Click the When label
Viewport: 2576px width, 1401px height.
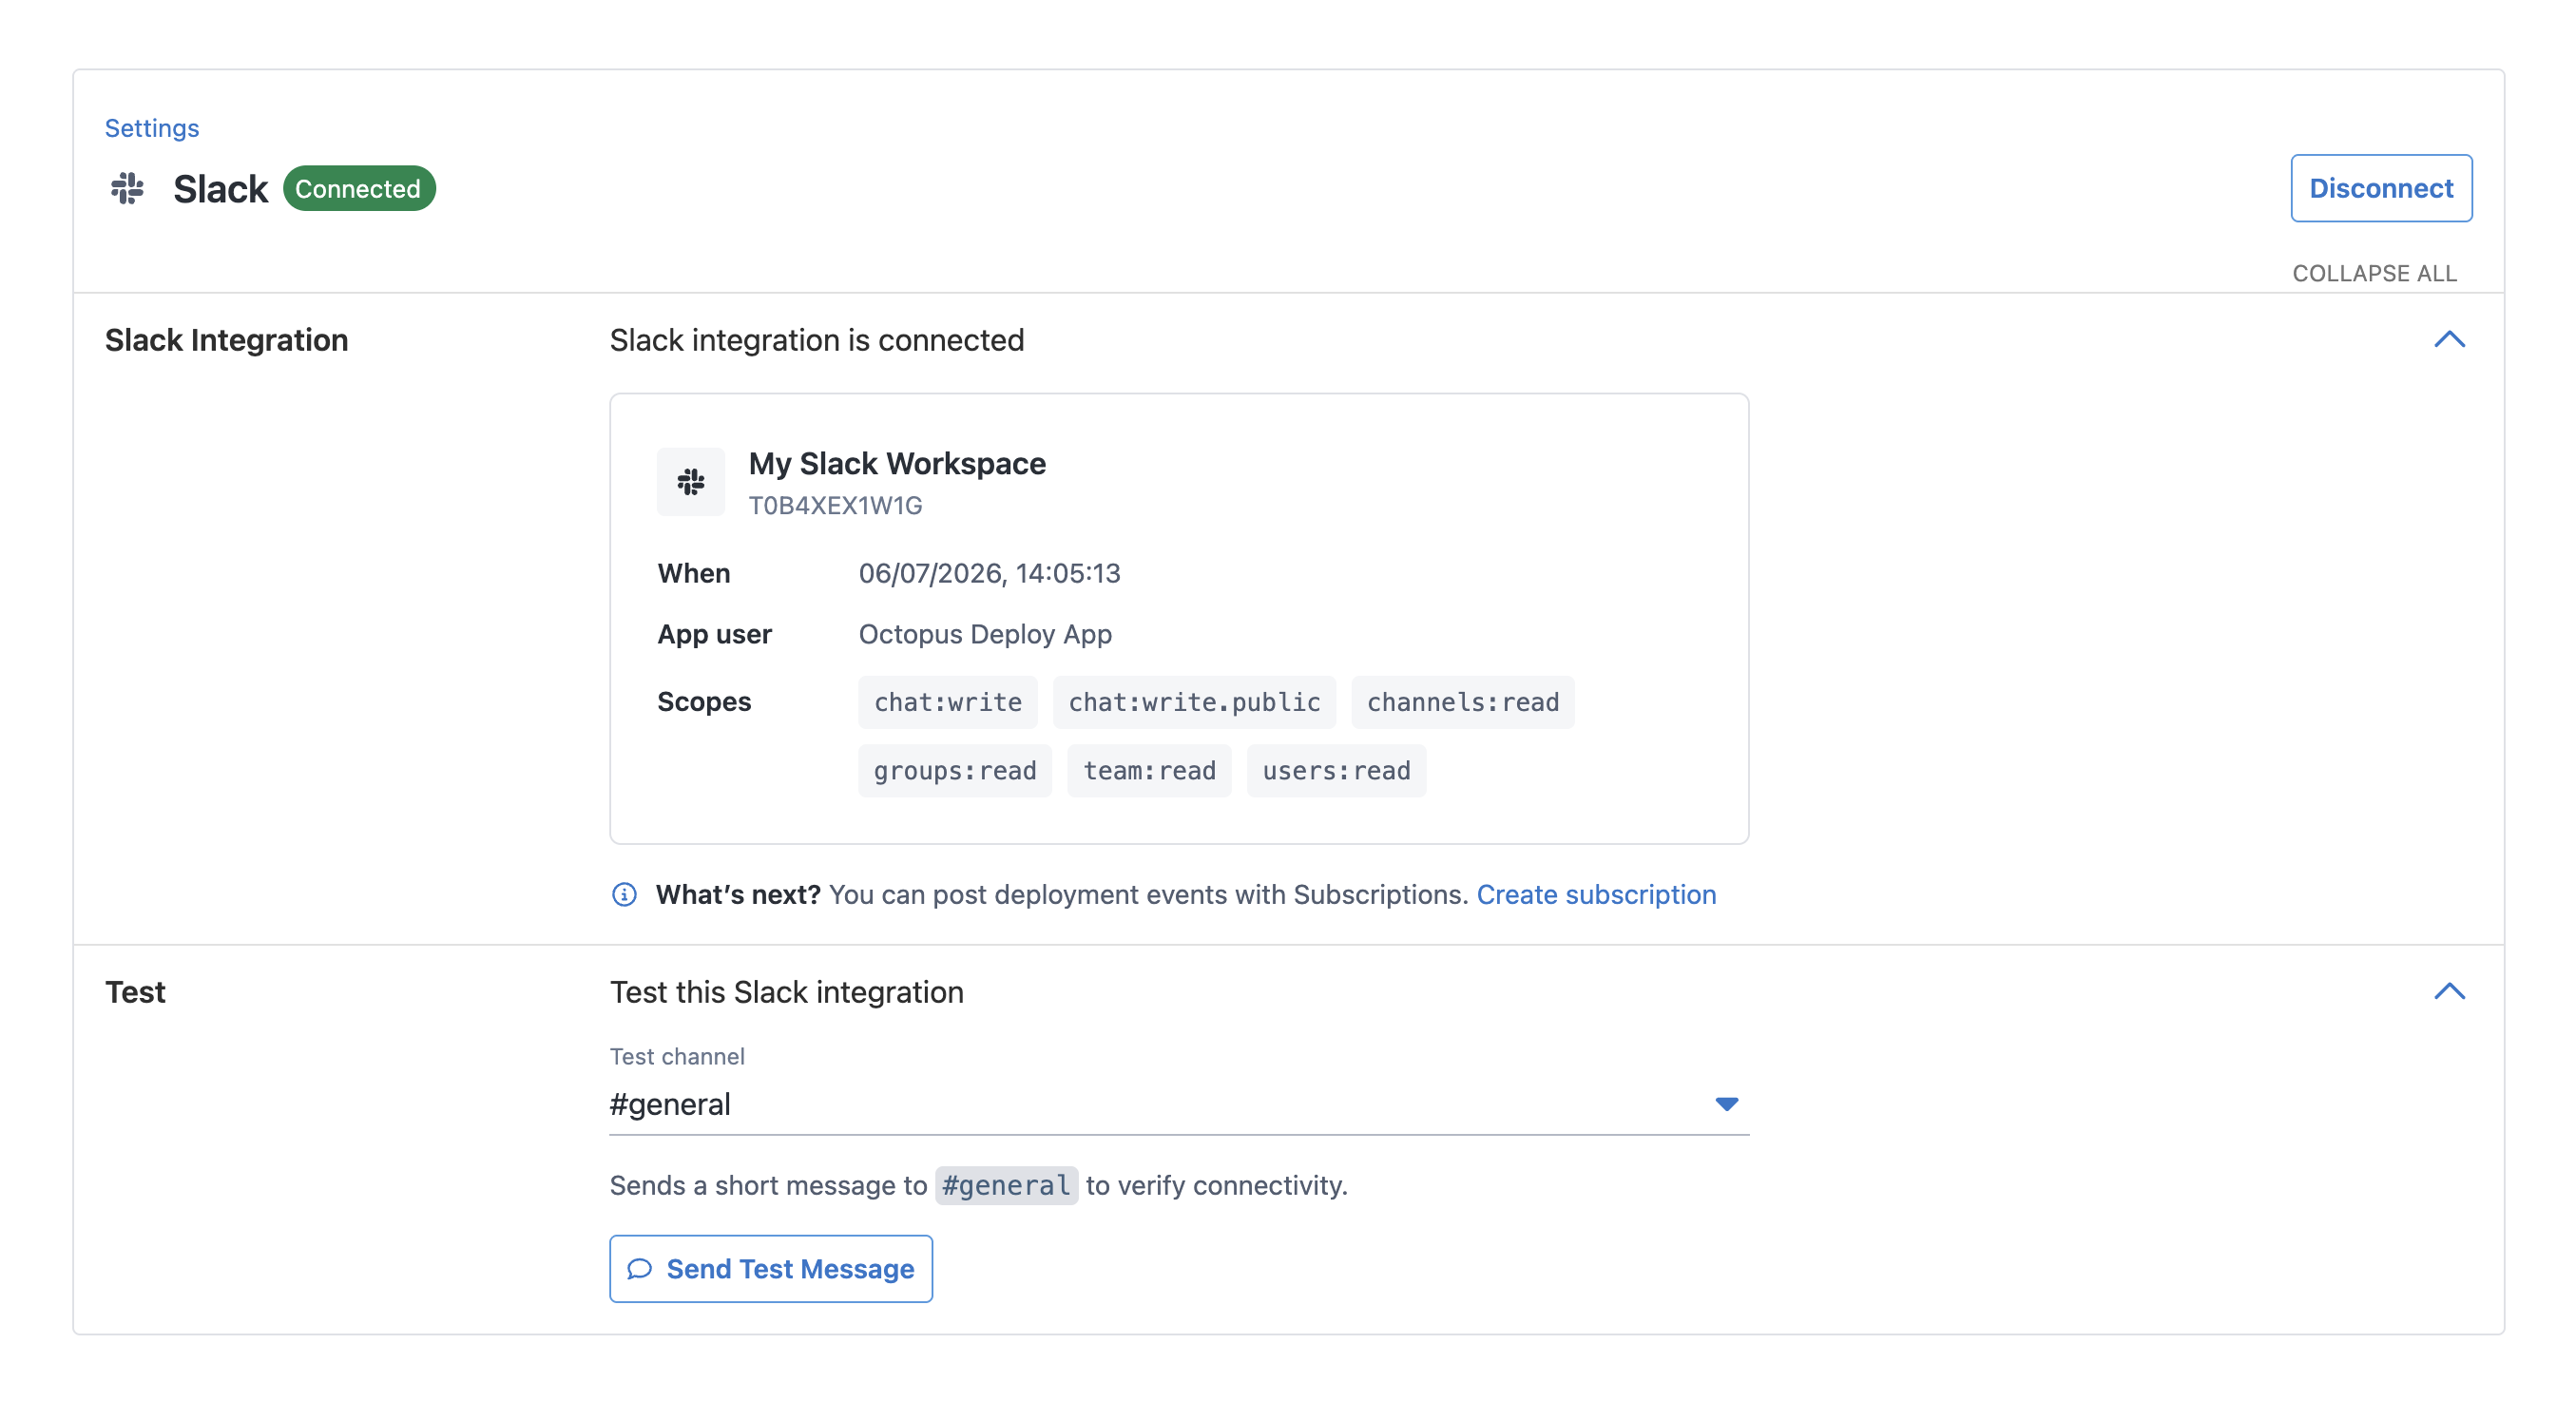[693, 573]
